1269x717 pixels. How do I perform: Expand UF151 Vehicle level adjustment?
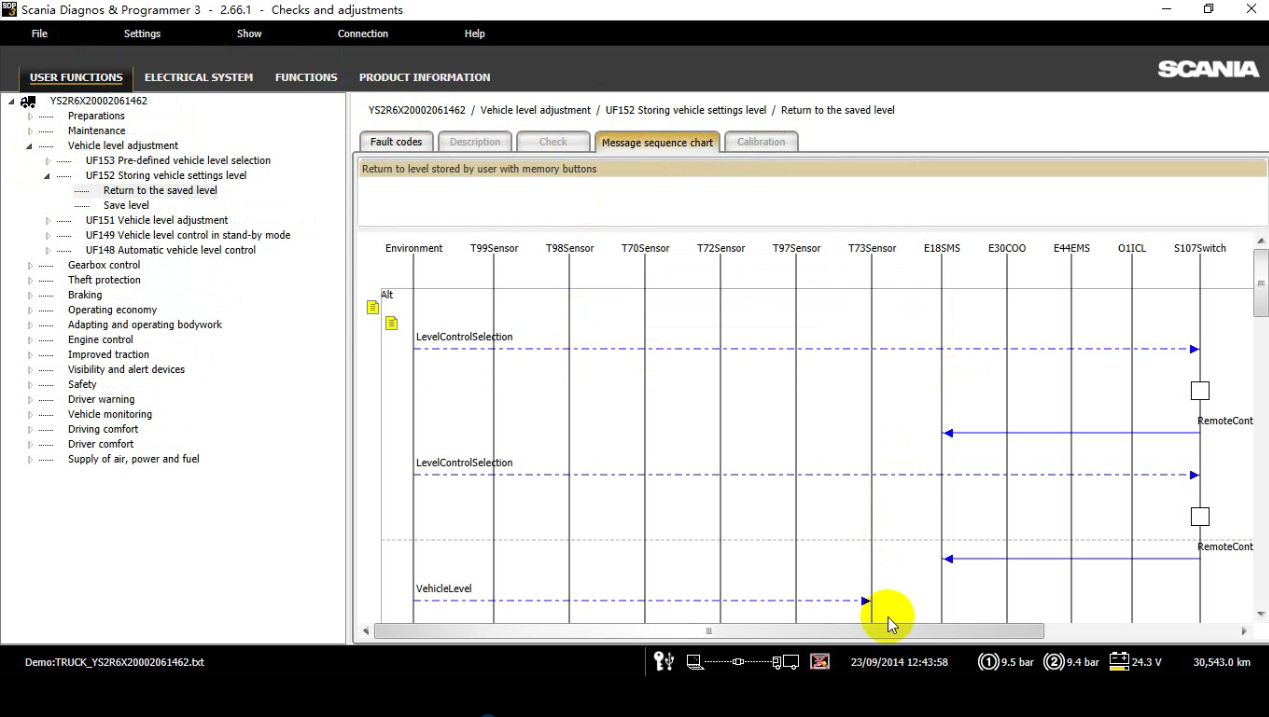(48, 221)
